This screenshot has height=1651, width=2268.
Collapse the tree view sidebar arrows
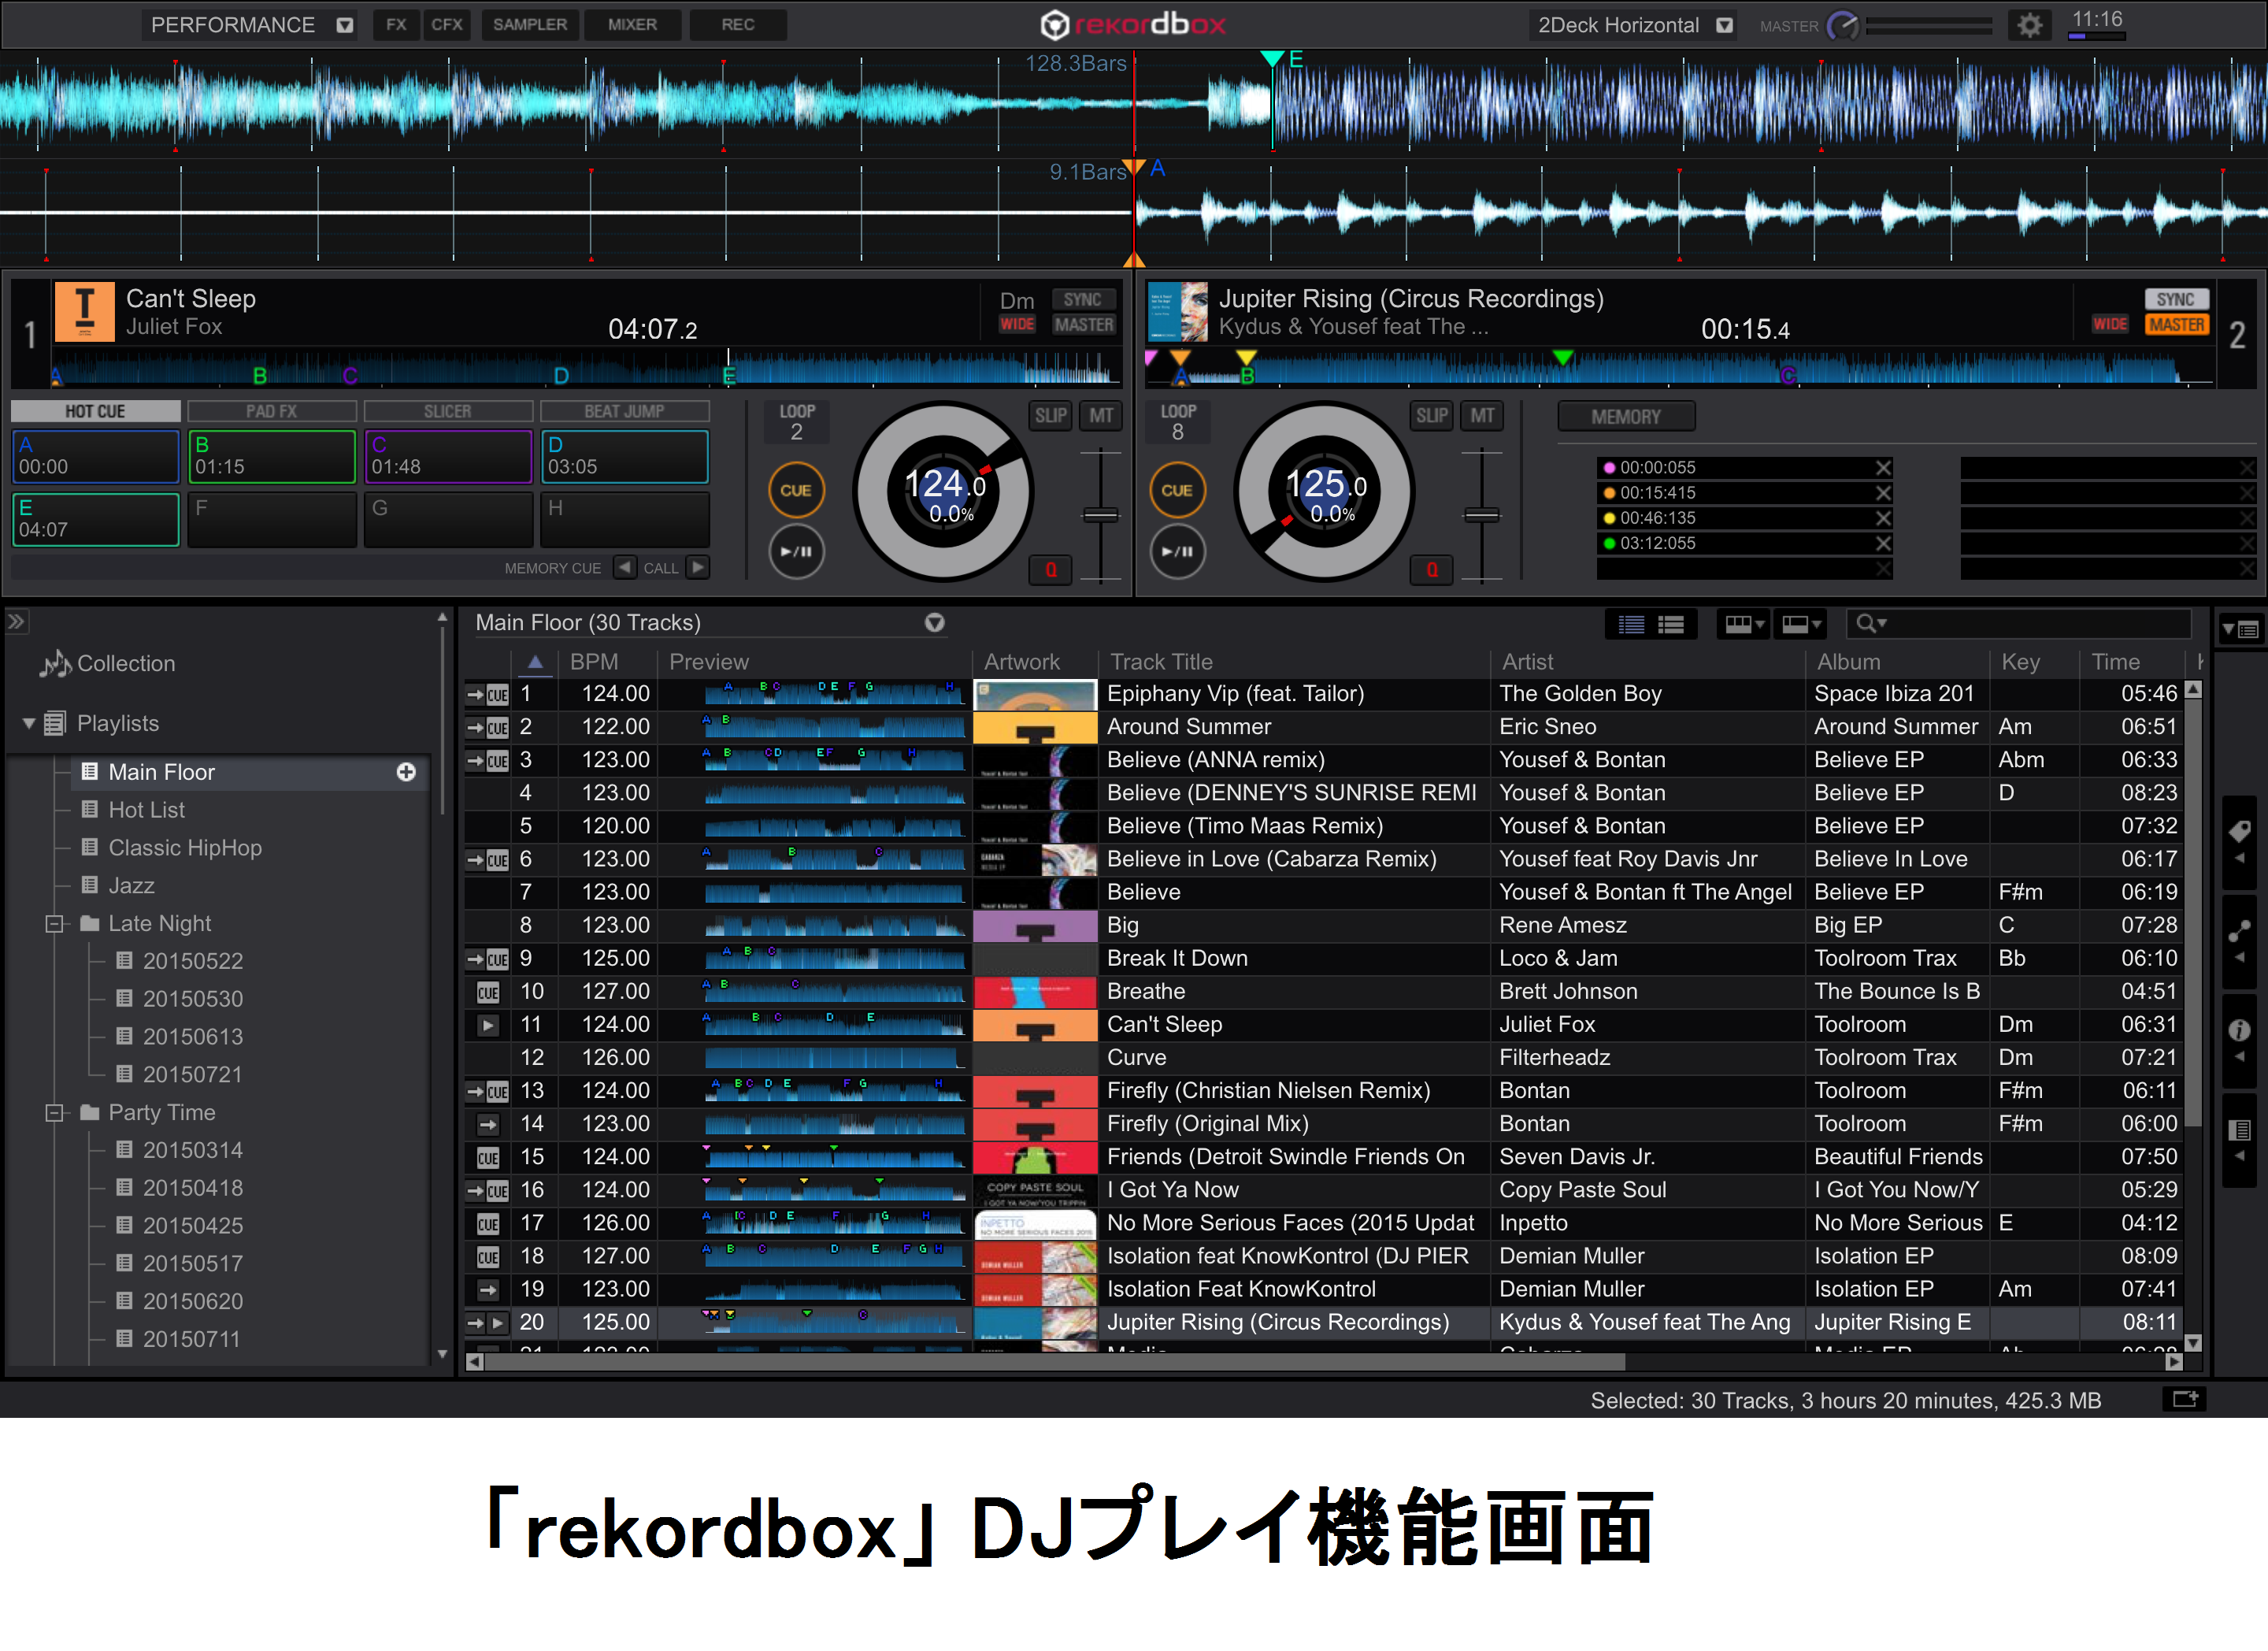coord(16,621)
